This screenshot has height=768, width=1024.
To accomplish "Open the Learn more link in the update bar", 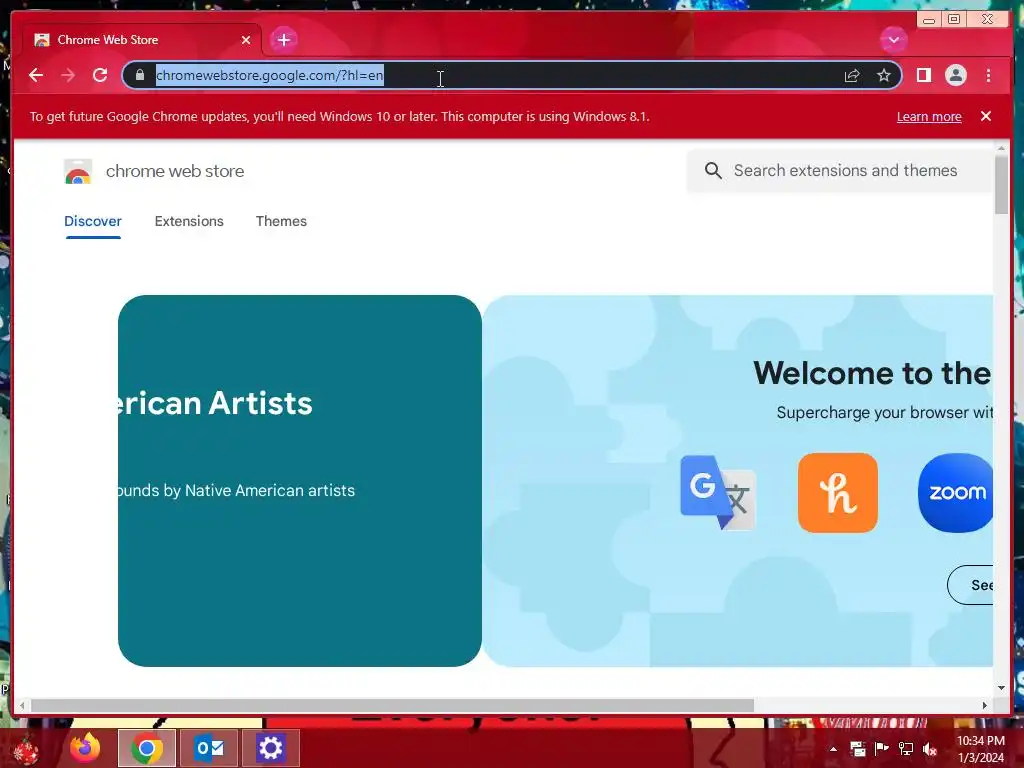I will coord(929,117).
